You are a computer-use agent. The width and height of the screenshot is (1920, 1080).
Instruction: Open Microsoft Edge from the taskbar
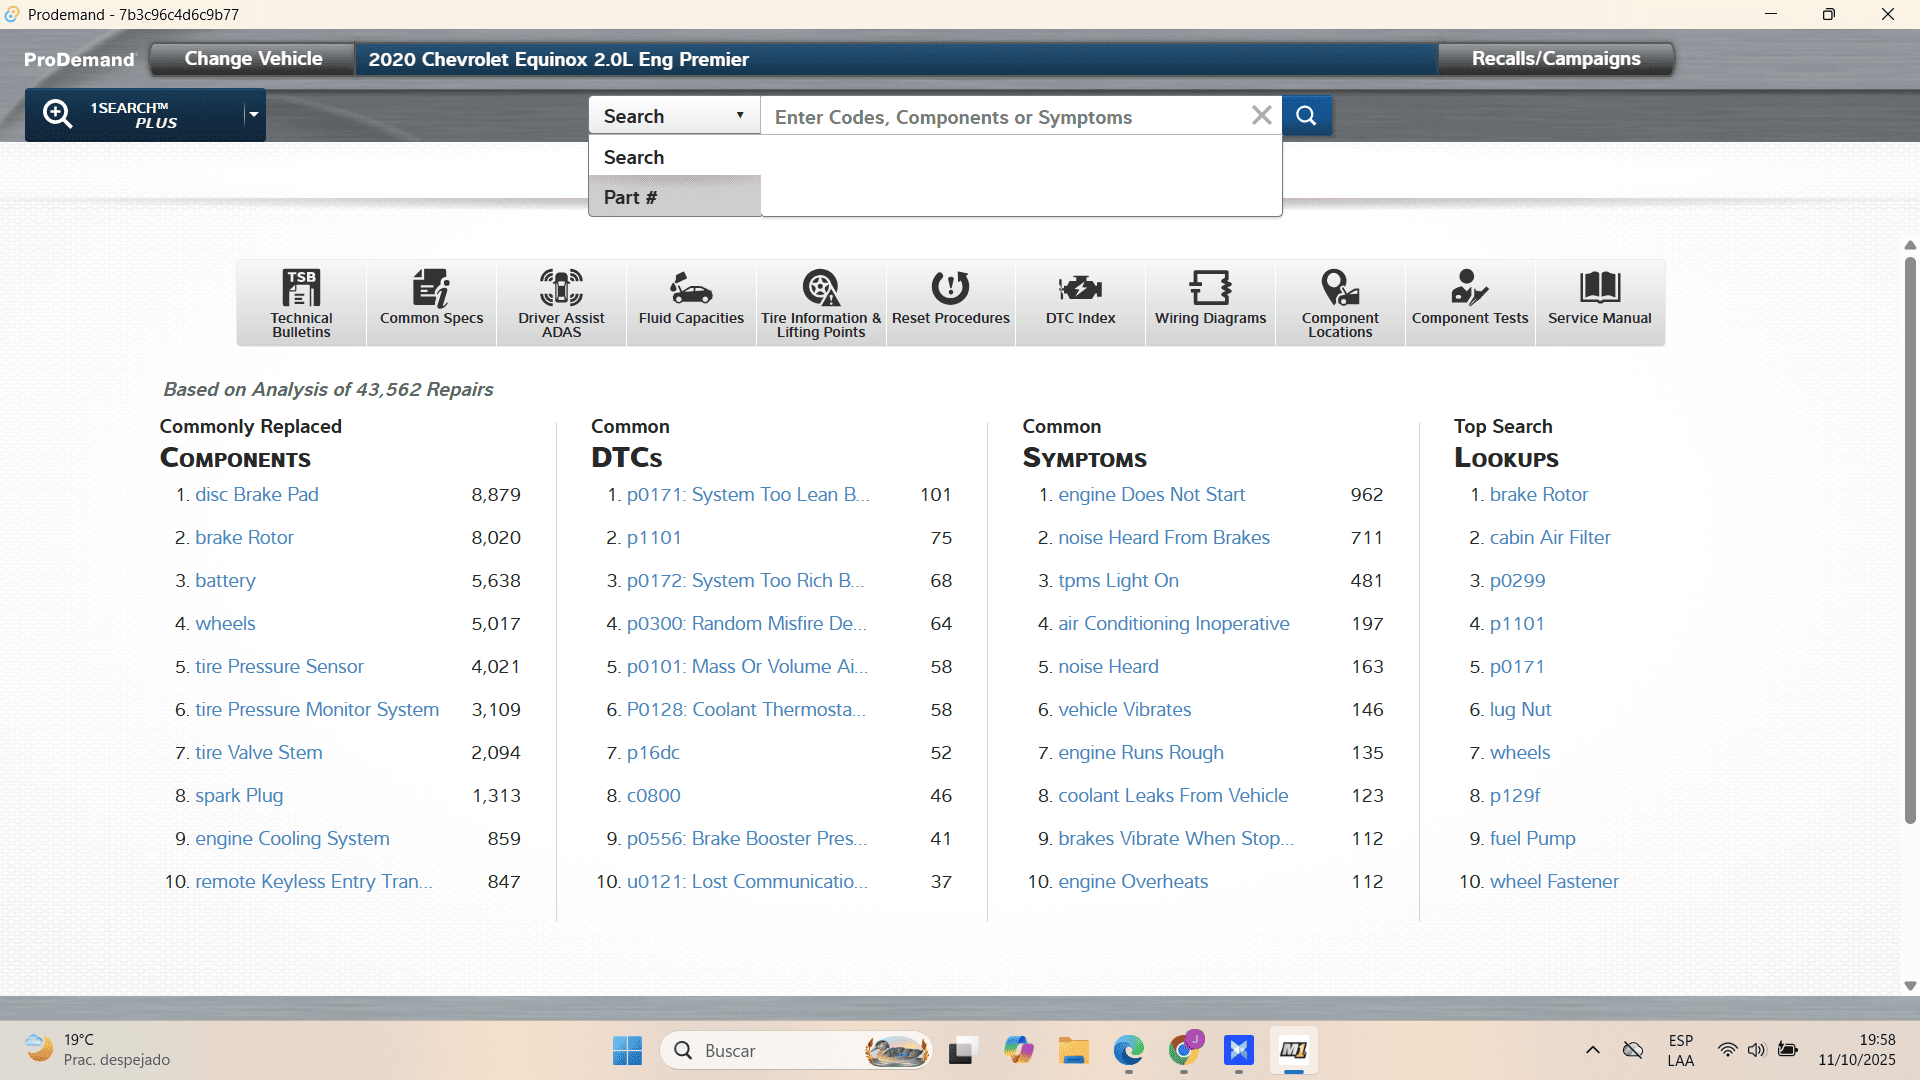click(x=1128, y=1050)
